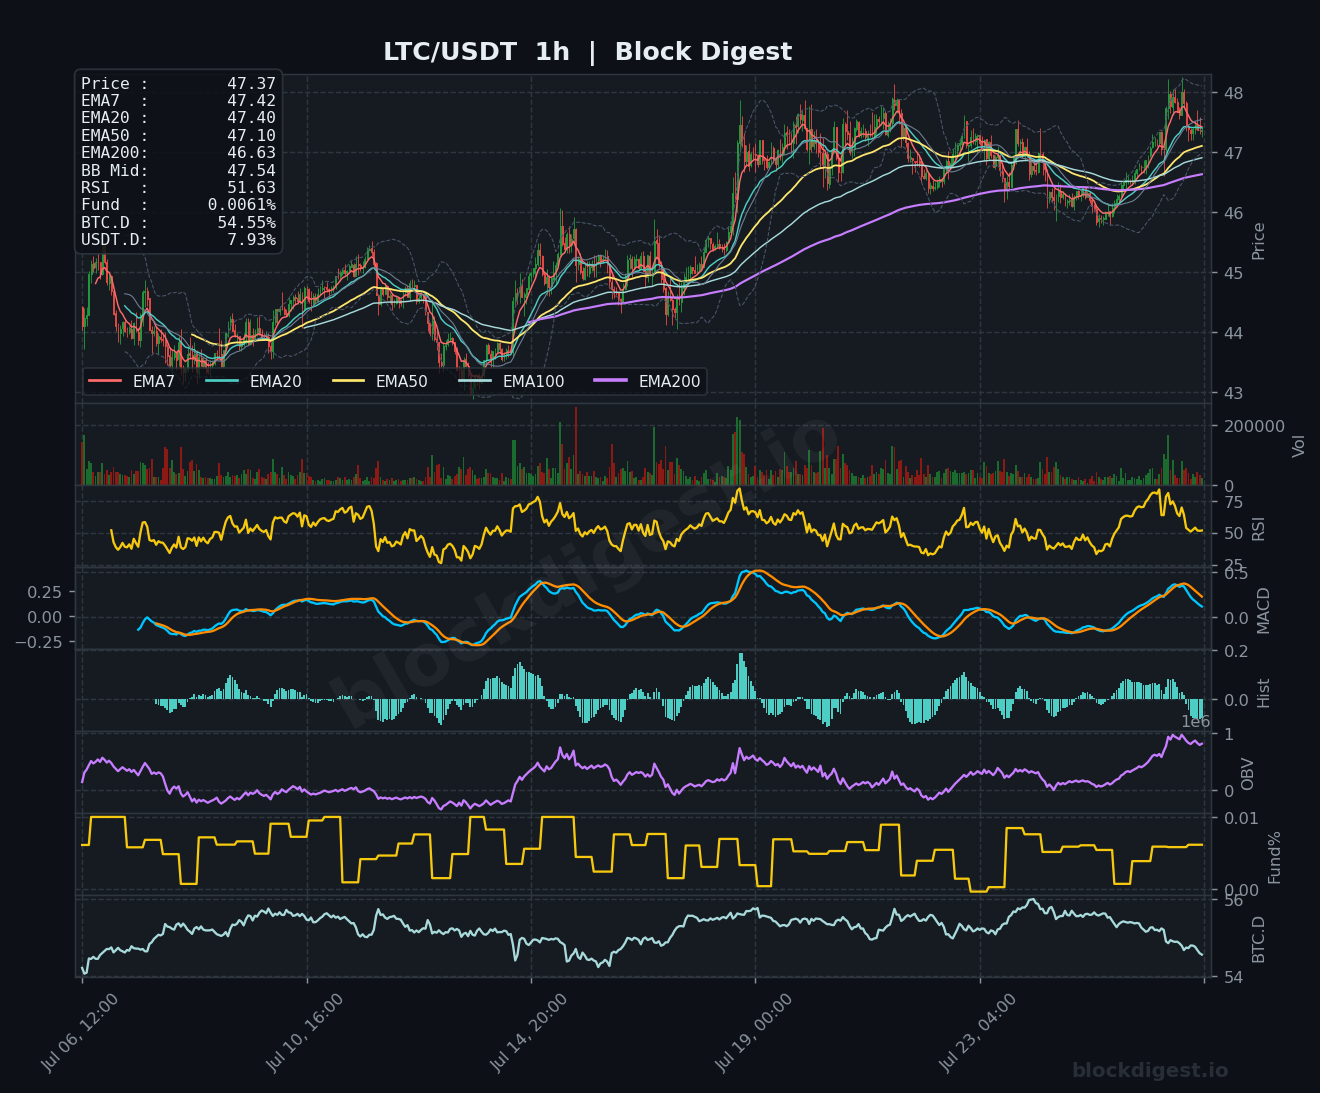Click the RSI panel axis label
Viewport: 1320px width, 1093px height.
[1258, 528]
